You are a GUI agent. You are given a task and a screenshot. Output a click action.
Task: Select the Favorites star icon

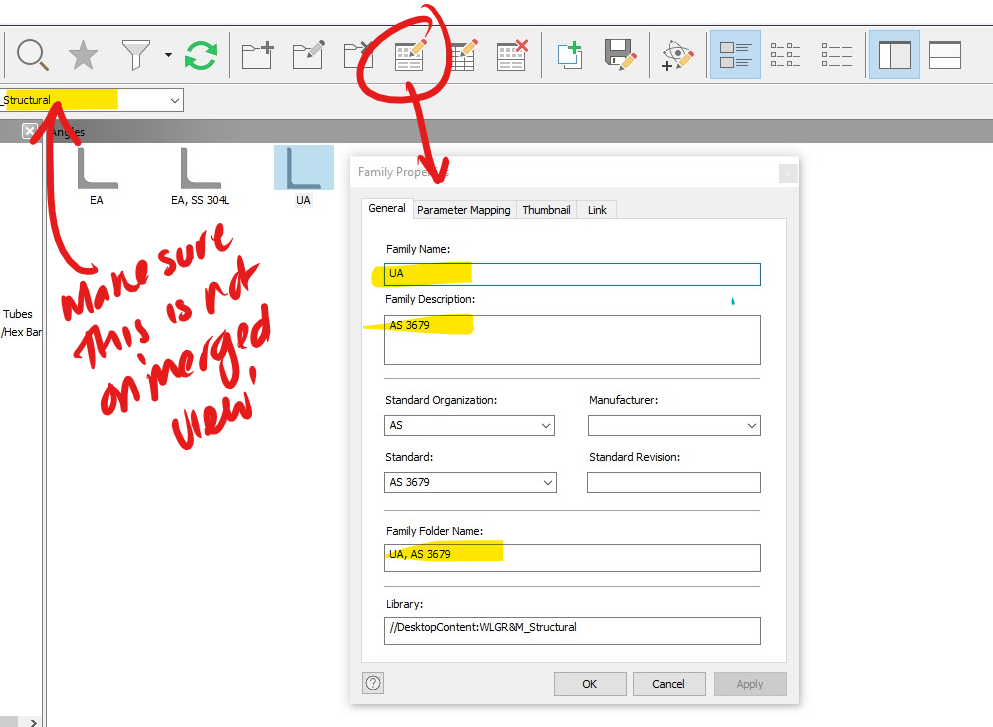pos(83,55)
